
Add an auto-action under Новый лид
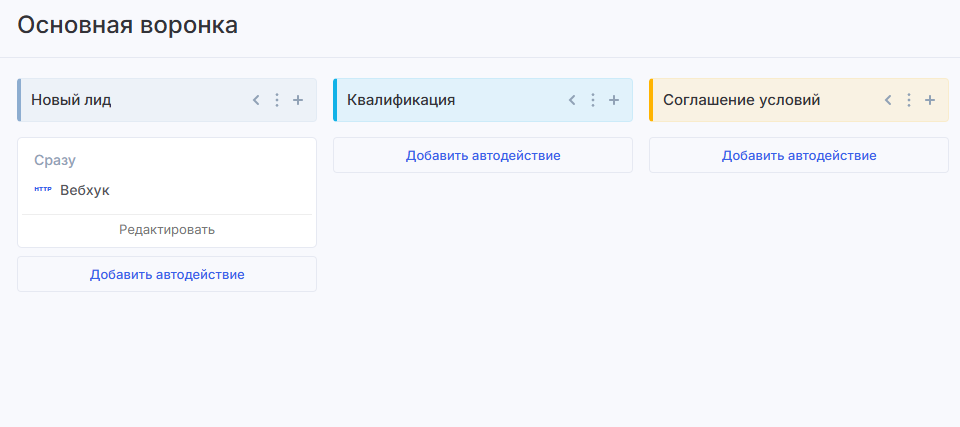point(167,274)
